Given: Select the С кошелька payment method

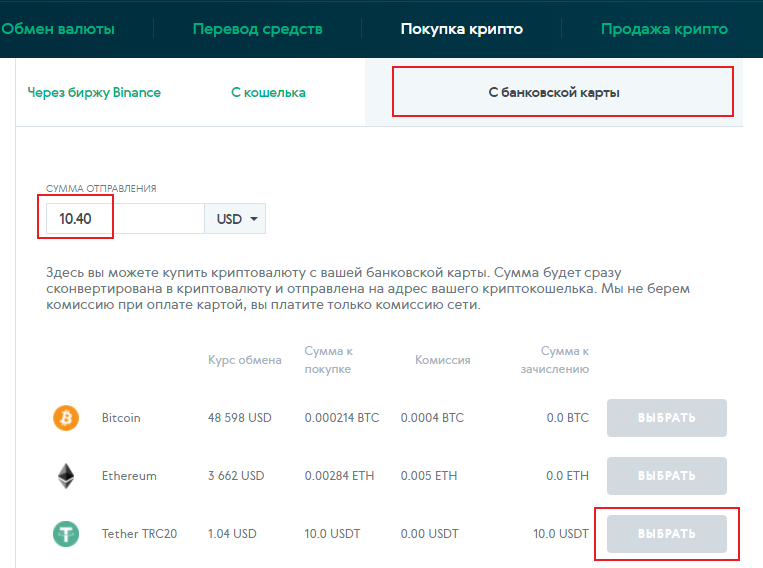Looking at the screenshot, I should (268, 93).
